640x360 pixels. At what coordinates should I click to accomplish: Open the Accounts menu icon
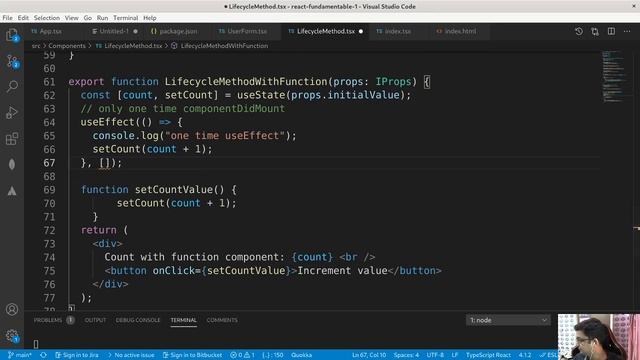[x=12, y=309]
